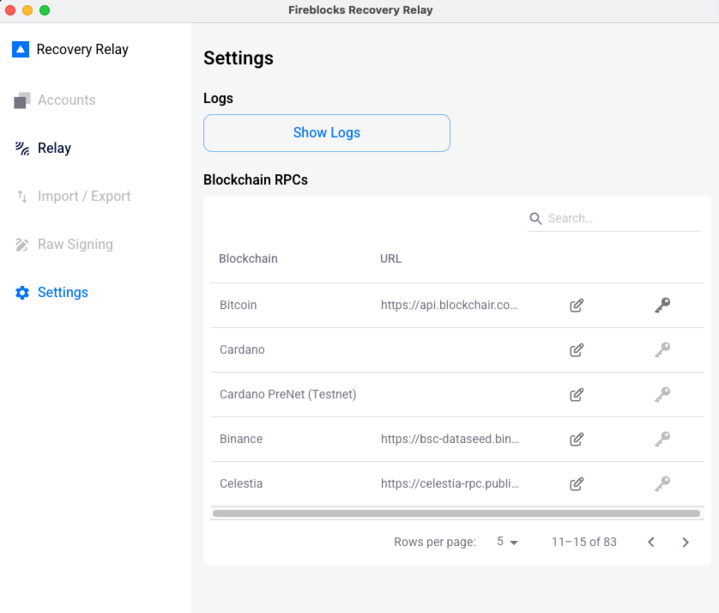Click the celestia-rpc URL cell
Screen dimensions: 719x613
click(x=450, y=484)
